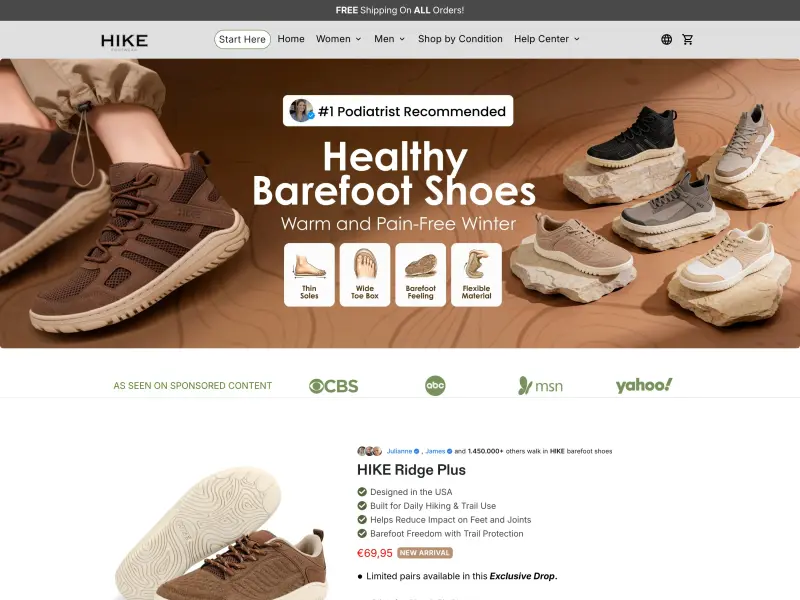Open the shopping cart icon

coord(687,39)
